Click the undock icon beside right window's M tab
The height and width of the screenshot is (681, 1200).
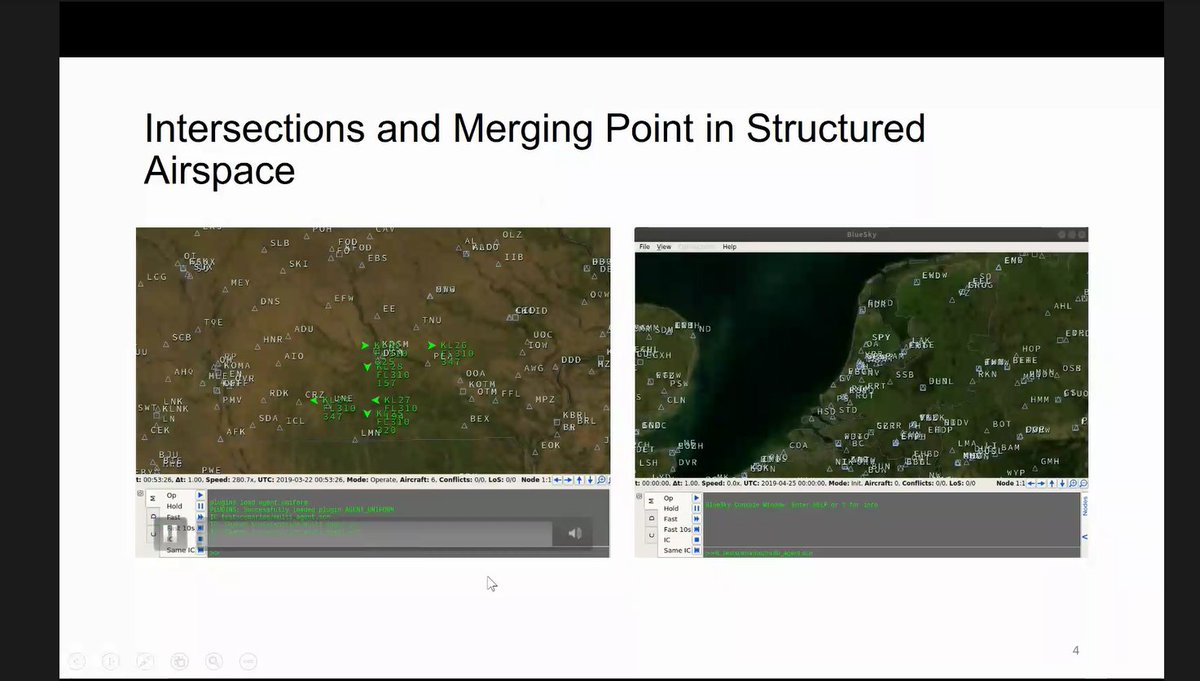tap(639, 496)
